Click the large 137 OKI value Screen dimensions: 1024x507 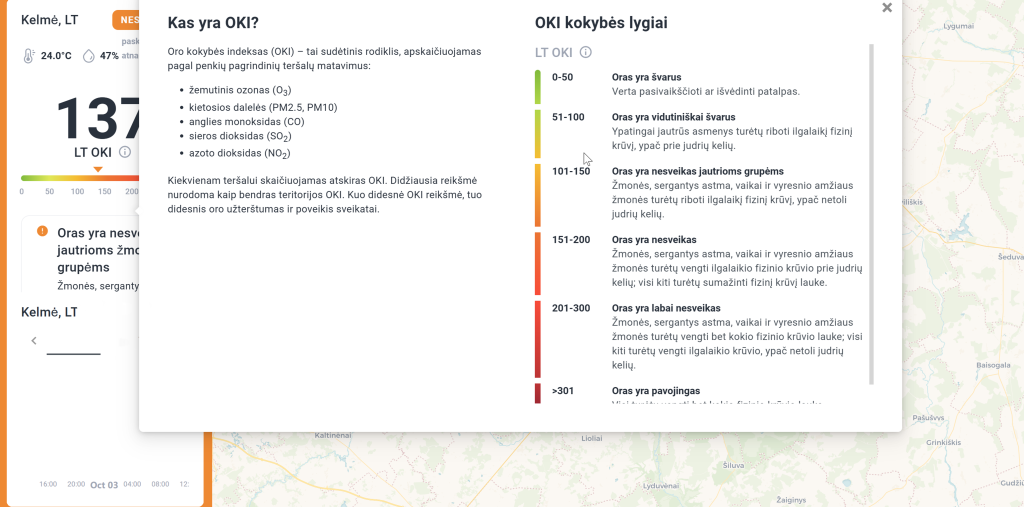coord(98,118)
